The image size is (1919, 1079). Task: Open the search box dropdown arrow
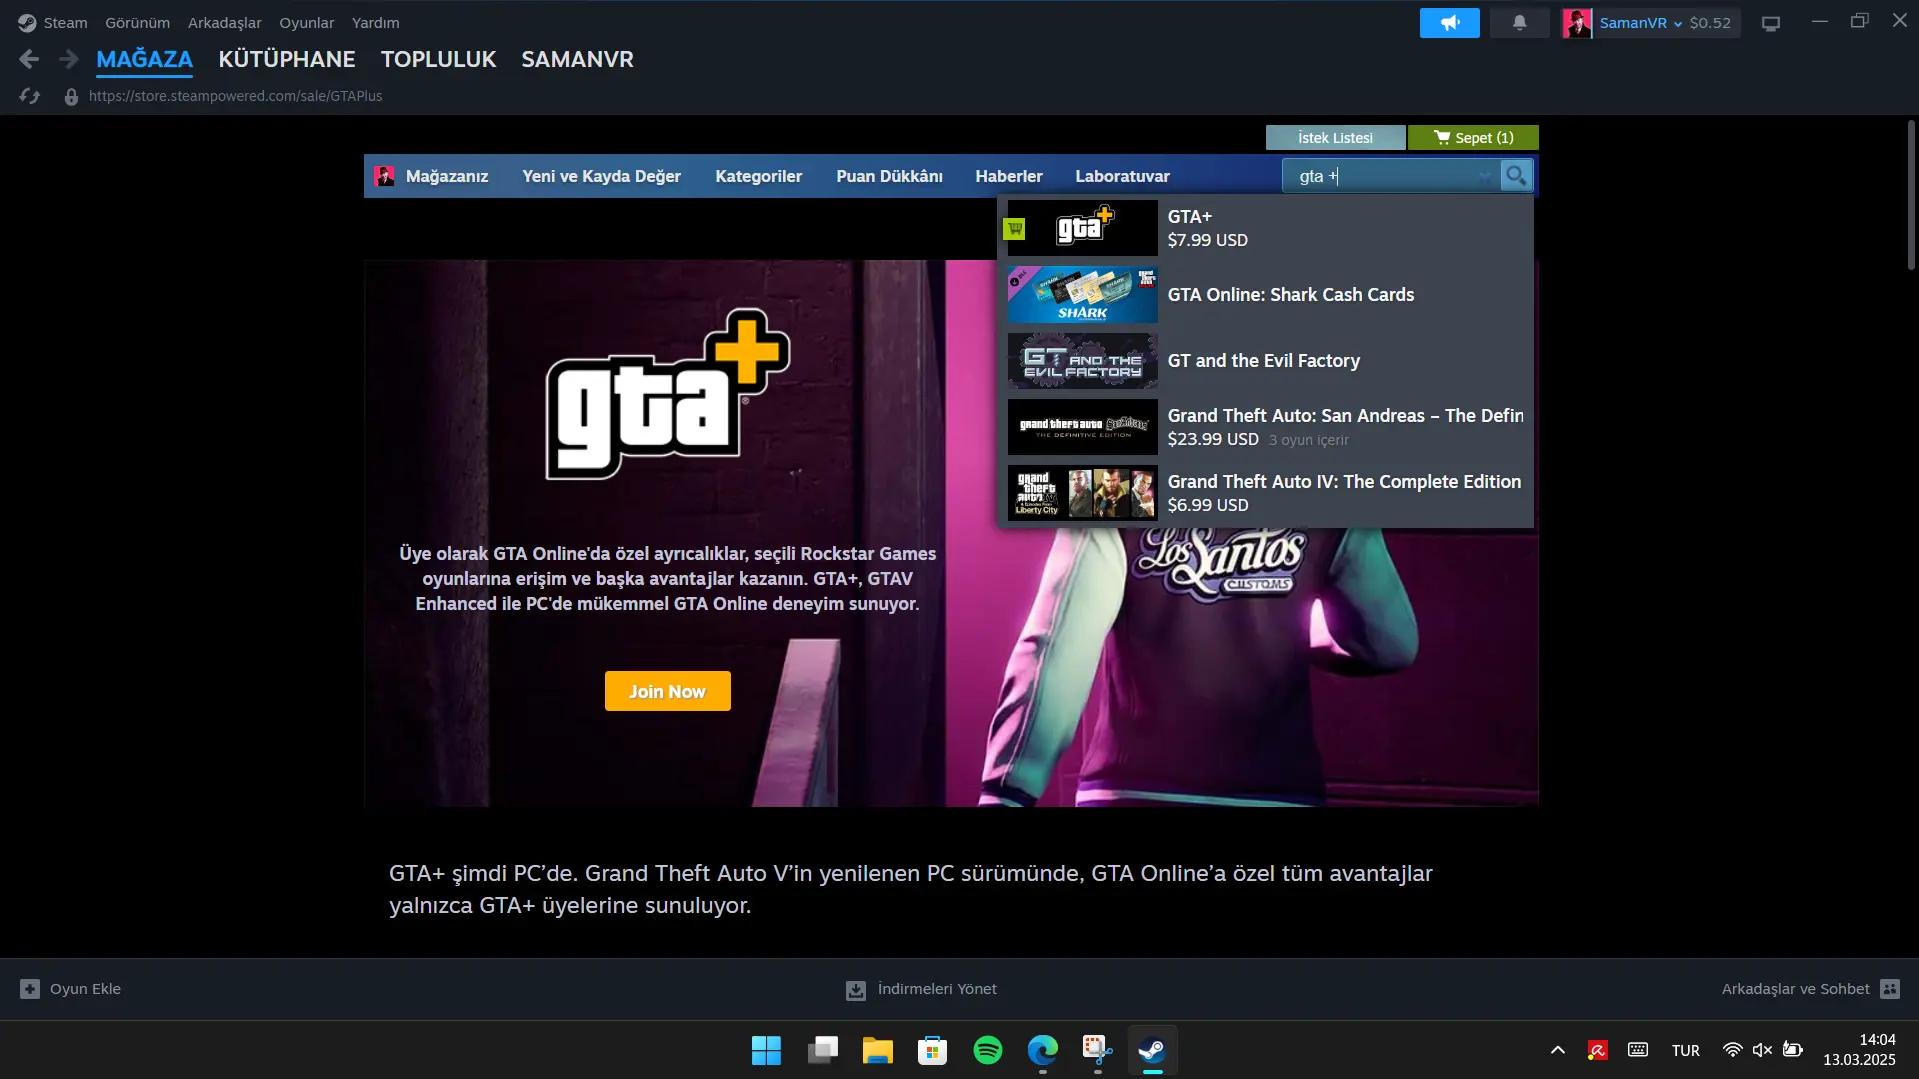click(1485, 176)
